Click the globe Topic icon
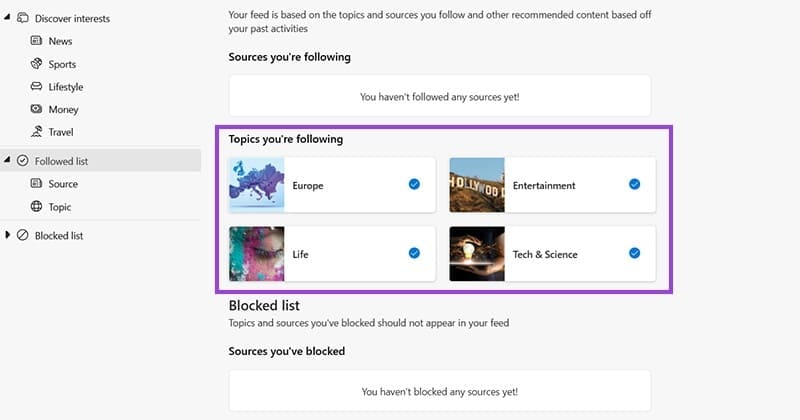 point(37,207)
